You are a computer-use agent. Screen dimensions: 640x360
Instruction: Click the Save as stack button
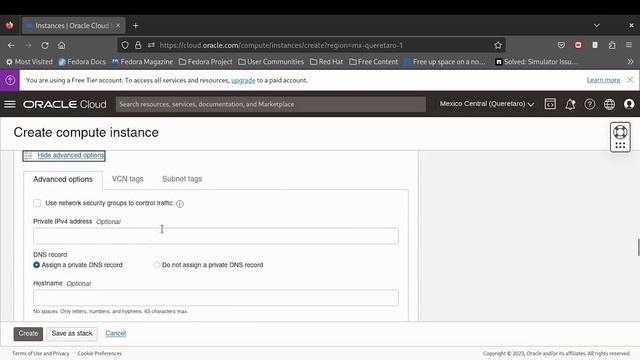72,333
